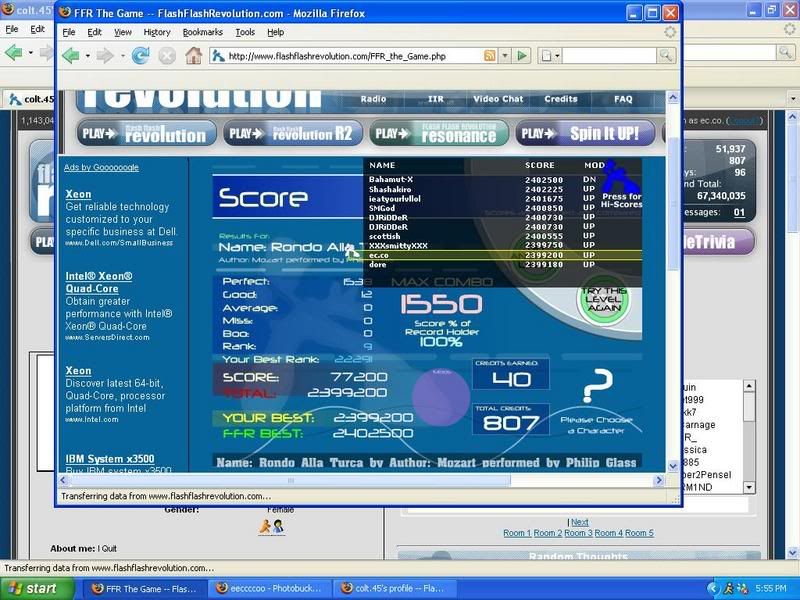Click the FFR page vertical scroll down arrow
Screen dimensions: 800x600
pos(673,465)
